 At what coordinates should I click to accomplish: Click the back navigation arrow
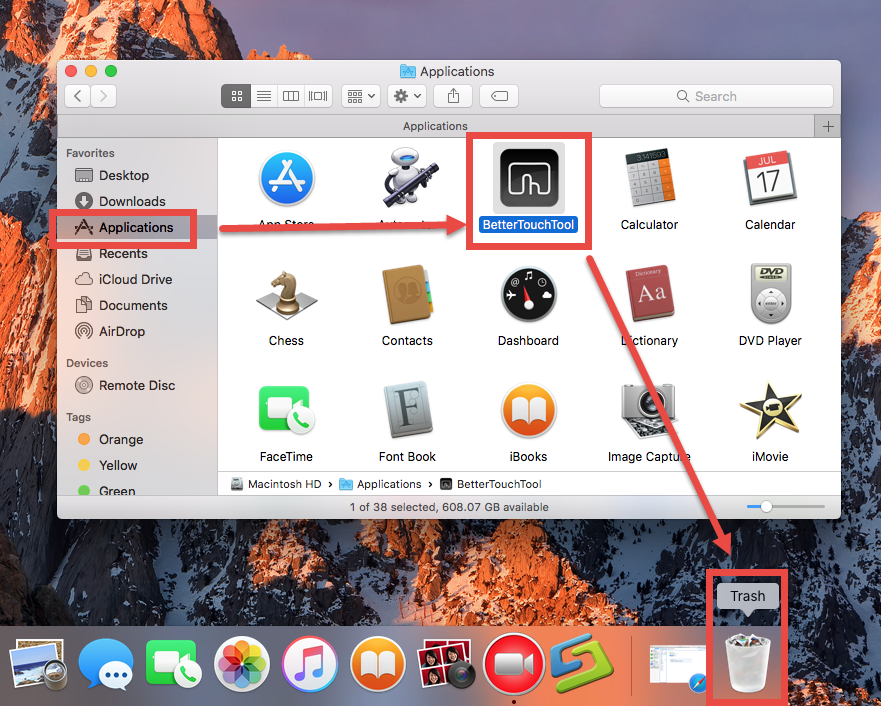point(77,96)
